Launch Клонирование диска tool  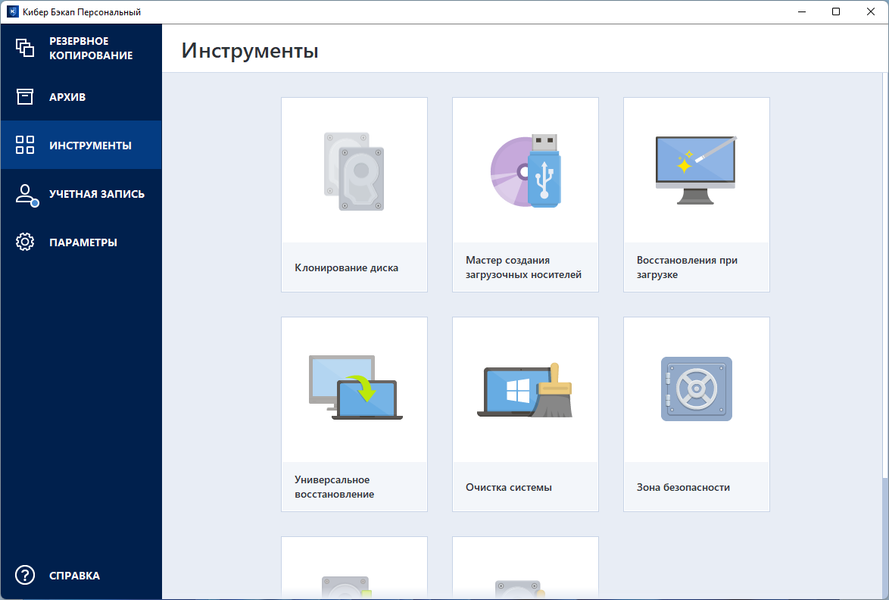pyautogui.click(x=354, y=195)
